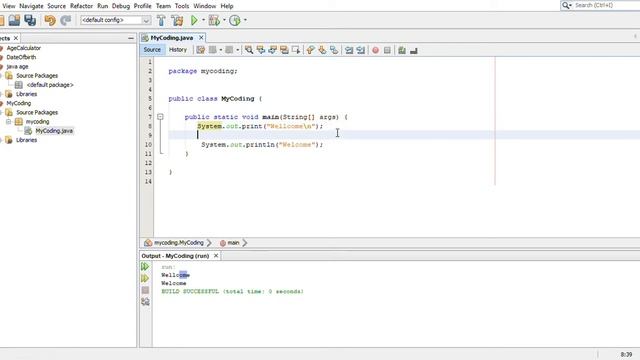
Task: Undo the last edit with the toolbar arrow
Action: (x=50, y=20)
